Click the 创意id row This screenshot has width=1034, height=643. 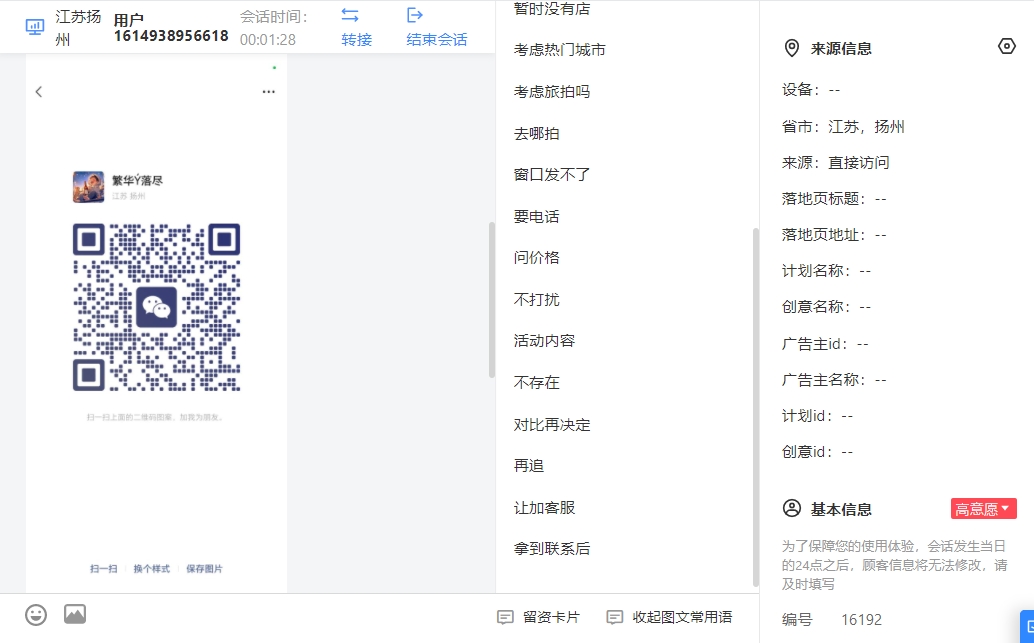pos(818,452)
